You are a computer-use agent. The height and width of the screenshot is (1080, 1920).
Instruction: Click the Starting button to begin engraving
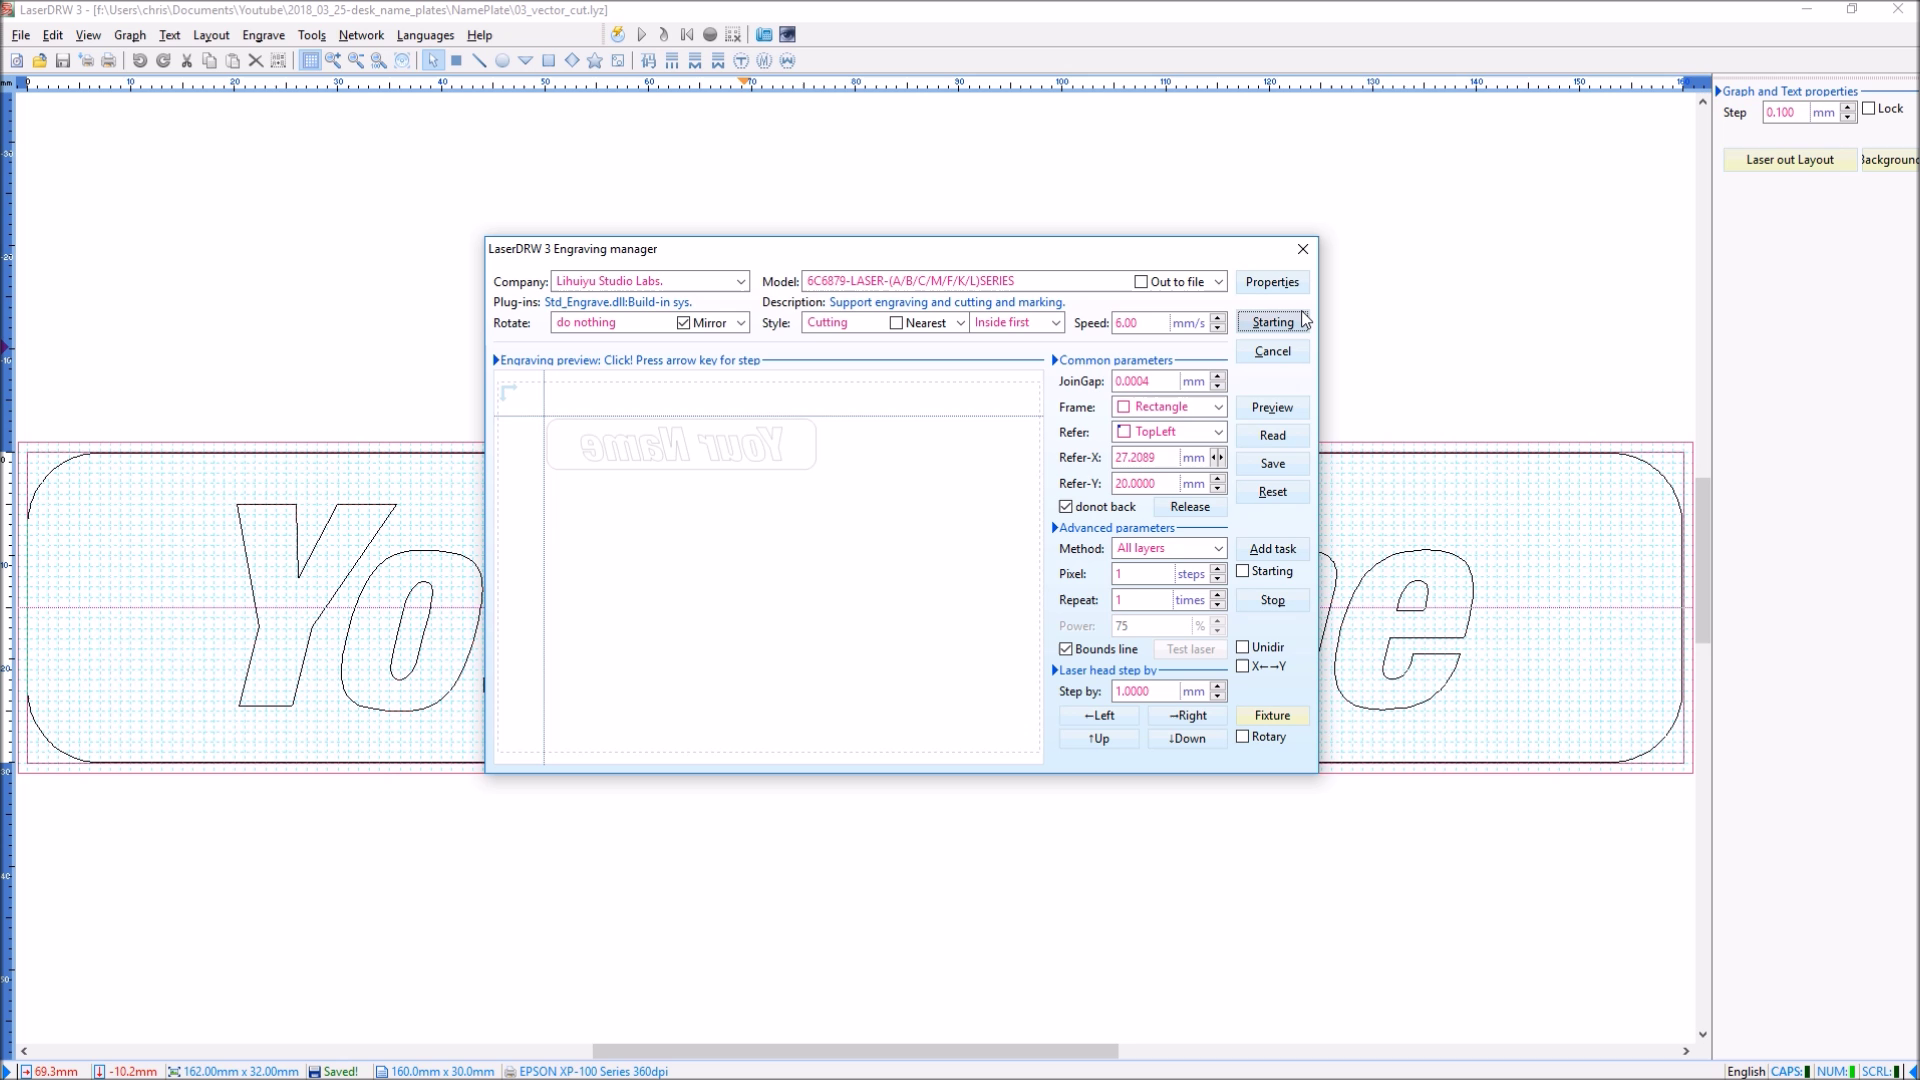[x=1270, y=322]
